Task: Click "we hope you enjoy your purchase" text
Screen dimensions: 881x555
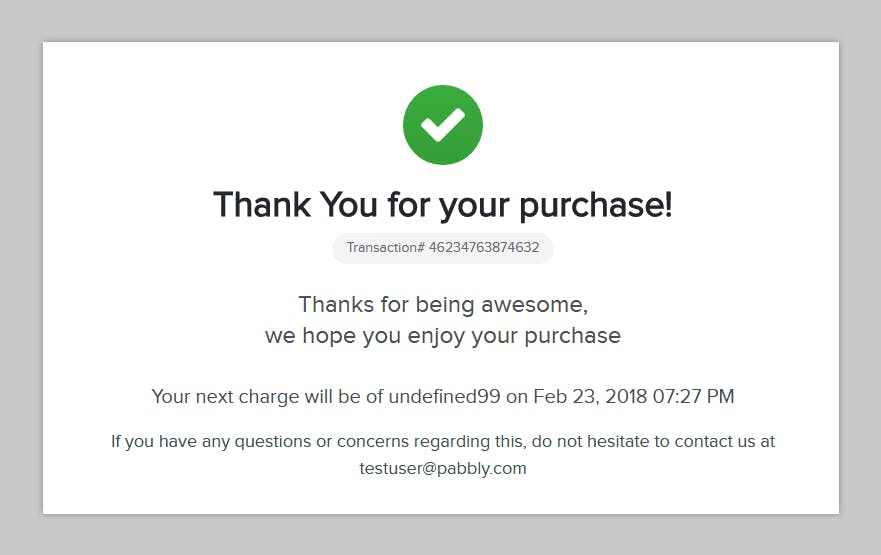Action: tap(442, 336)
